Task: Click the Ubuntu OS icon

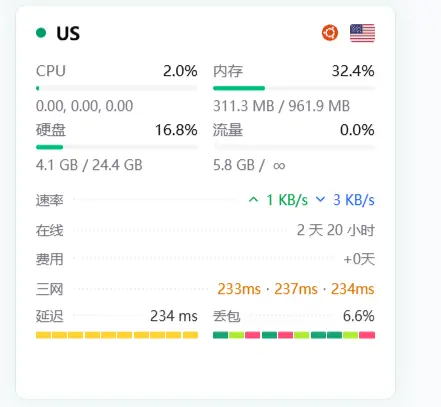Action: (x=330, y=33)
